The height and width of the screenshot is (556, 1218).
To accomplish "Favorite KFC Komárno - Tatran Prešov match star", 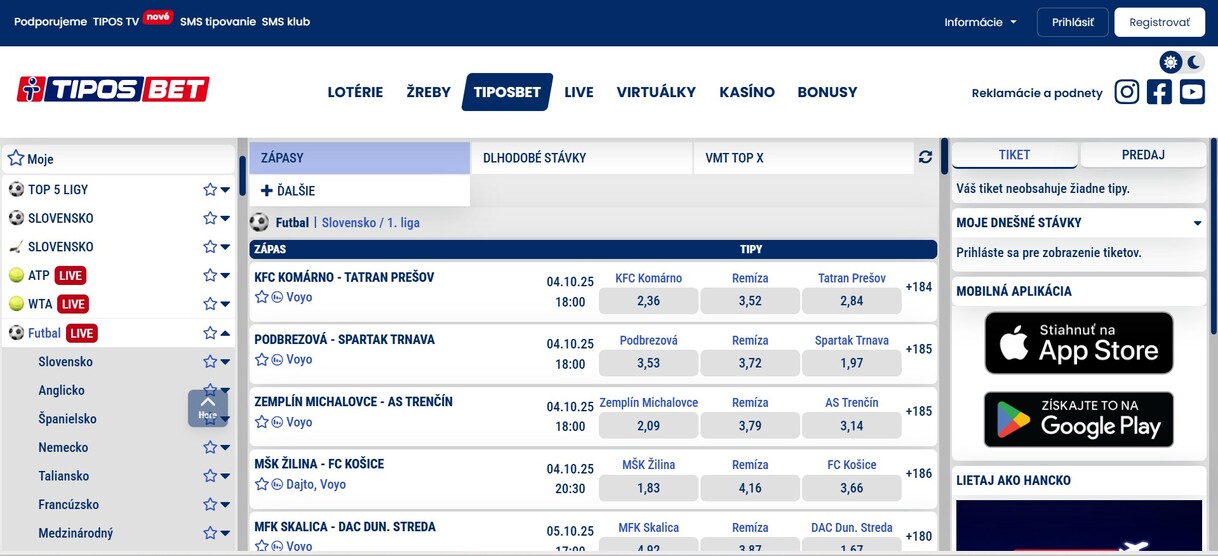I will [x=262, y=297].
